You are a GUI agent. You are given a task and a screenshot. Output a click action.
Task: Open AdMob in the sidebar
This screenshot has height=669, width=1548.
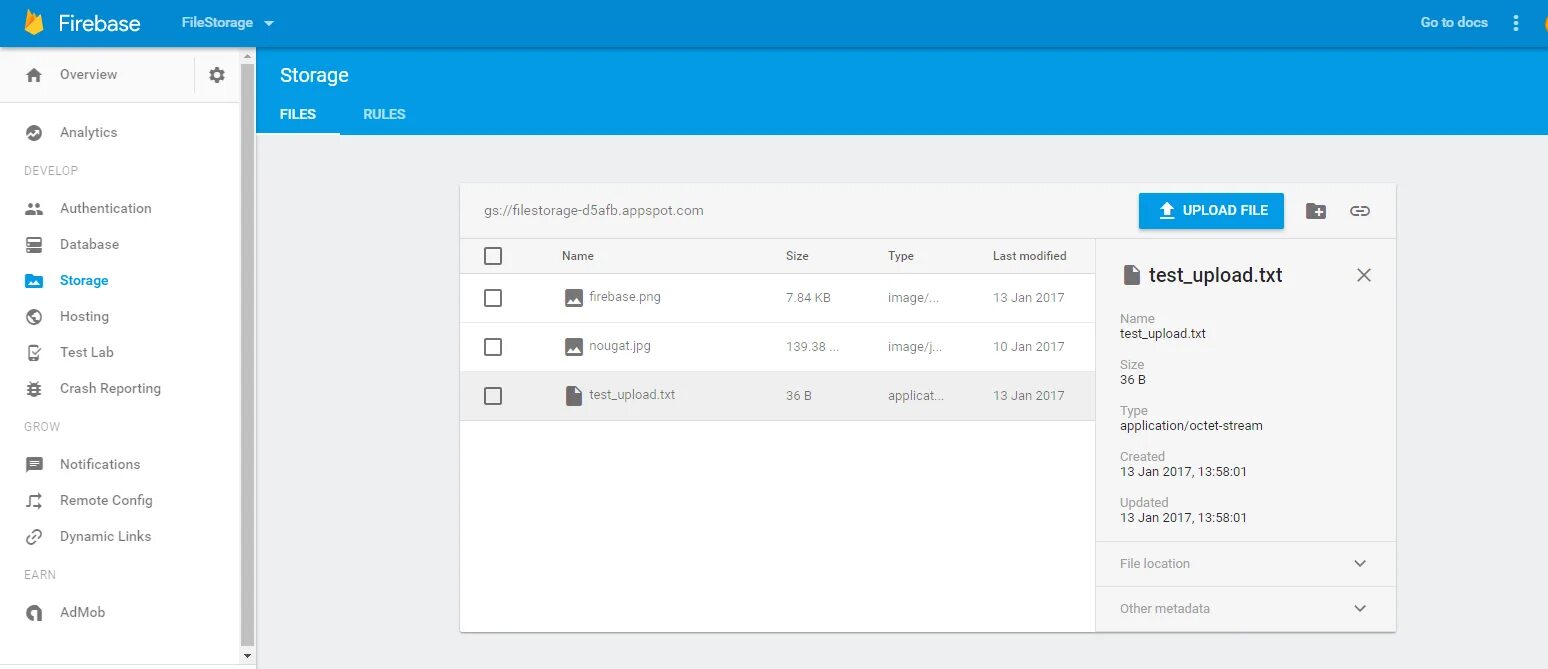[82, 613]
